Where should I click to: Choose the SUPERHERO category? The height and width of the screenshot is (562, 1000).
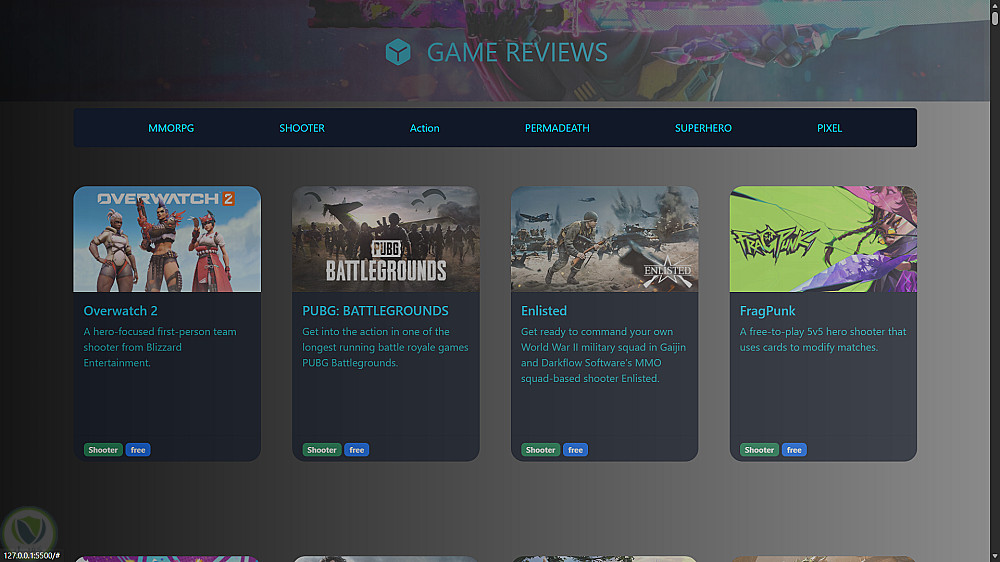703,128
